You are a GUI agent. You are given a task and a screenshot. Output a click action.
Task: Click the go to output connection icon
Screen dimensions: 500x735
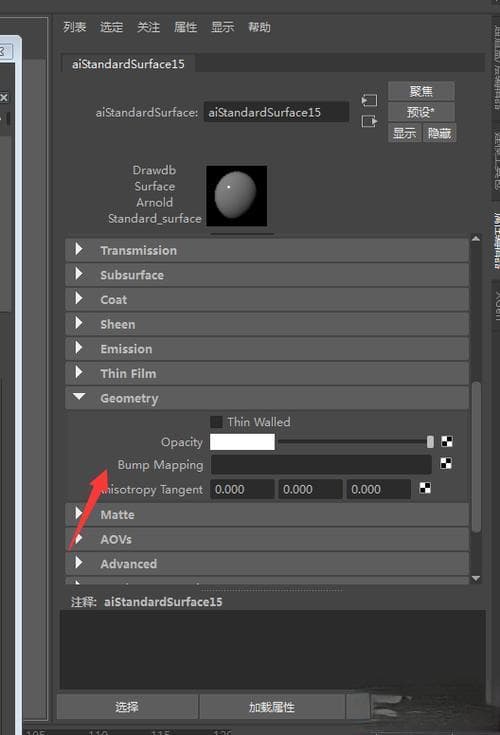pyautogui.click(x=369, y=122)
